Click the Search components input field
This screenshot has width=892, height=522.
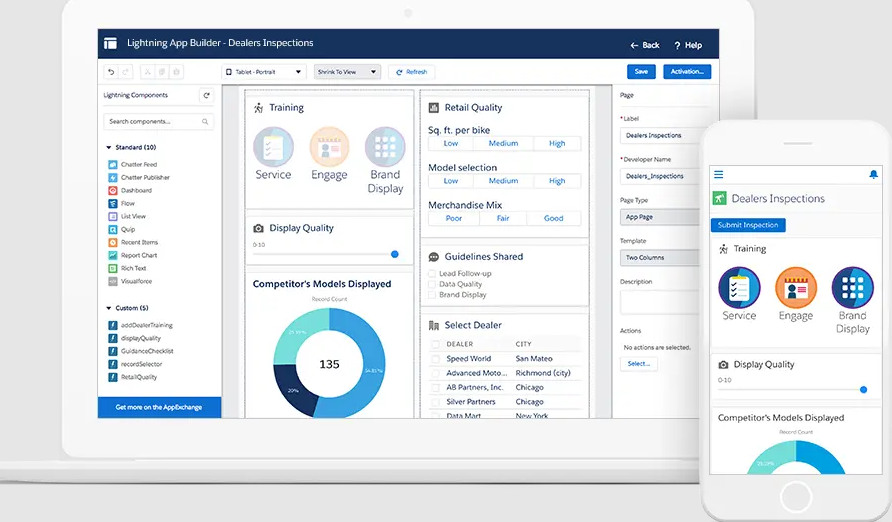click(x=158, y=122)
